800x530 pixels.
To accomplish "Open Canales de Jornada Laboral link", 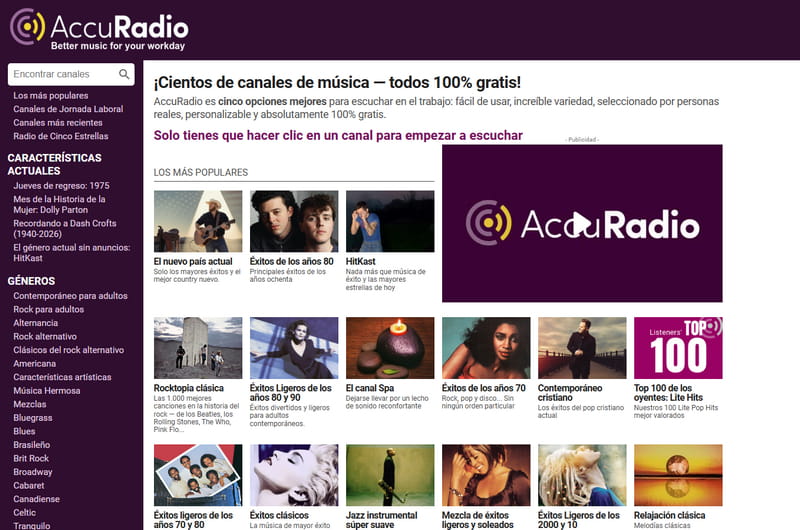I will [68, 109].
